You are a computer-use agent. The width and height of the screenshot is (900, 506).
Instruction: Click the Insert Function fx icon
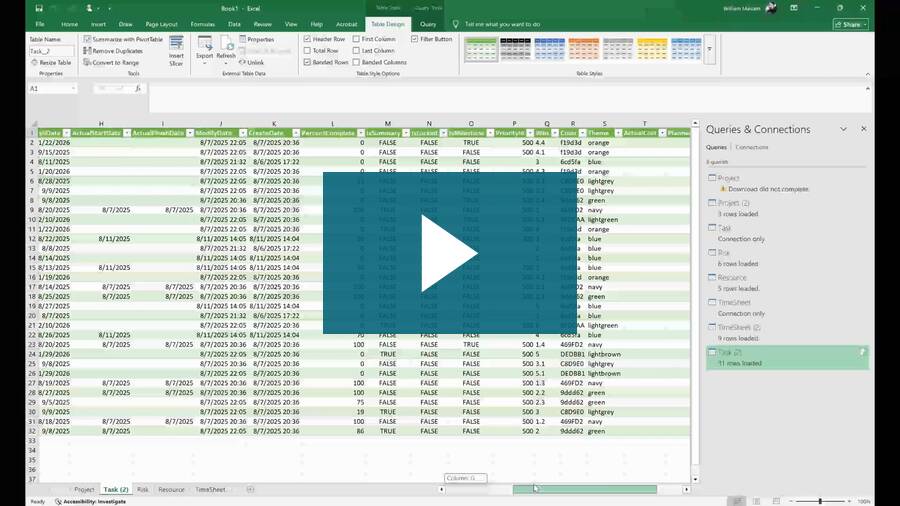pos(138,88)
